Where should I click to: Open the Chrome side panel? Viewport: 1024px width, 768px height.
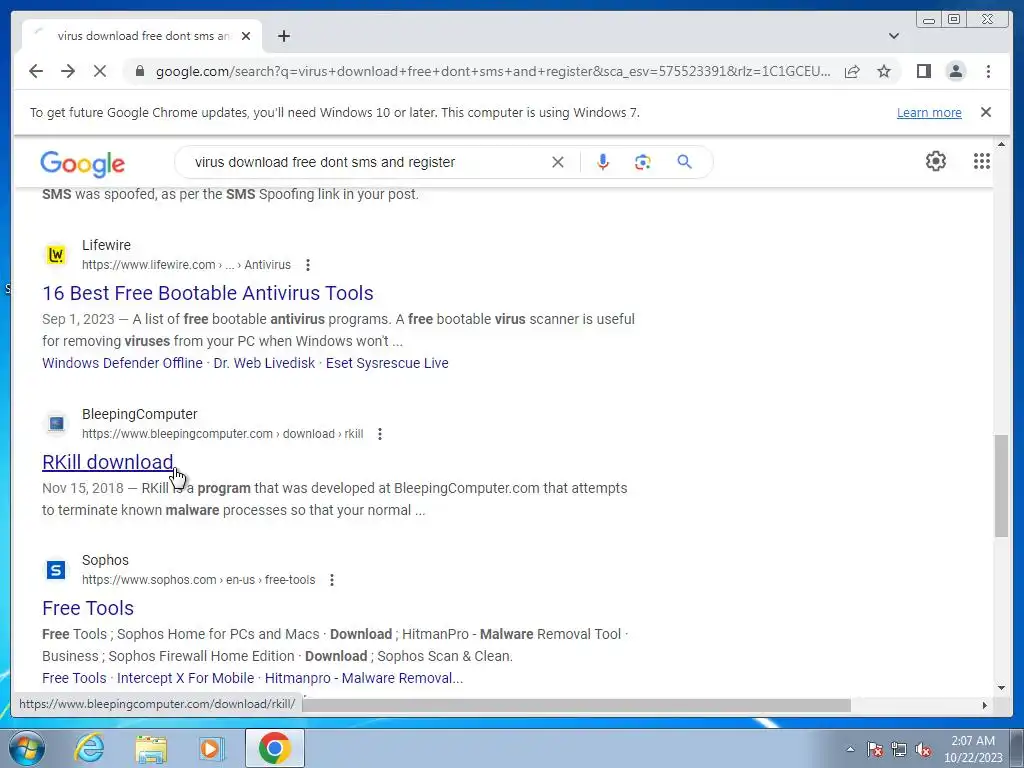pyautogui.click(x=923, y=71)
